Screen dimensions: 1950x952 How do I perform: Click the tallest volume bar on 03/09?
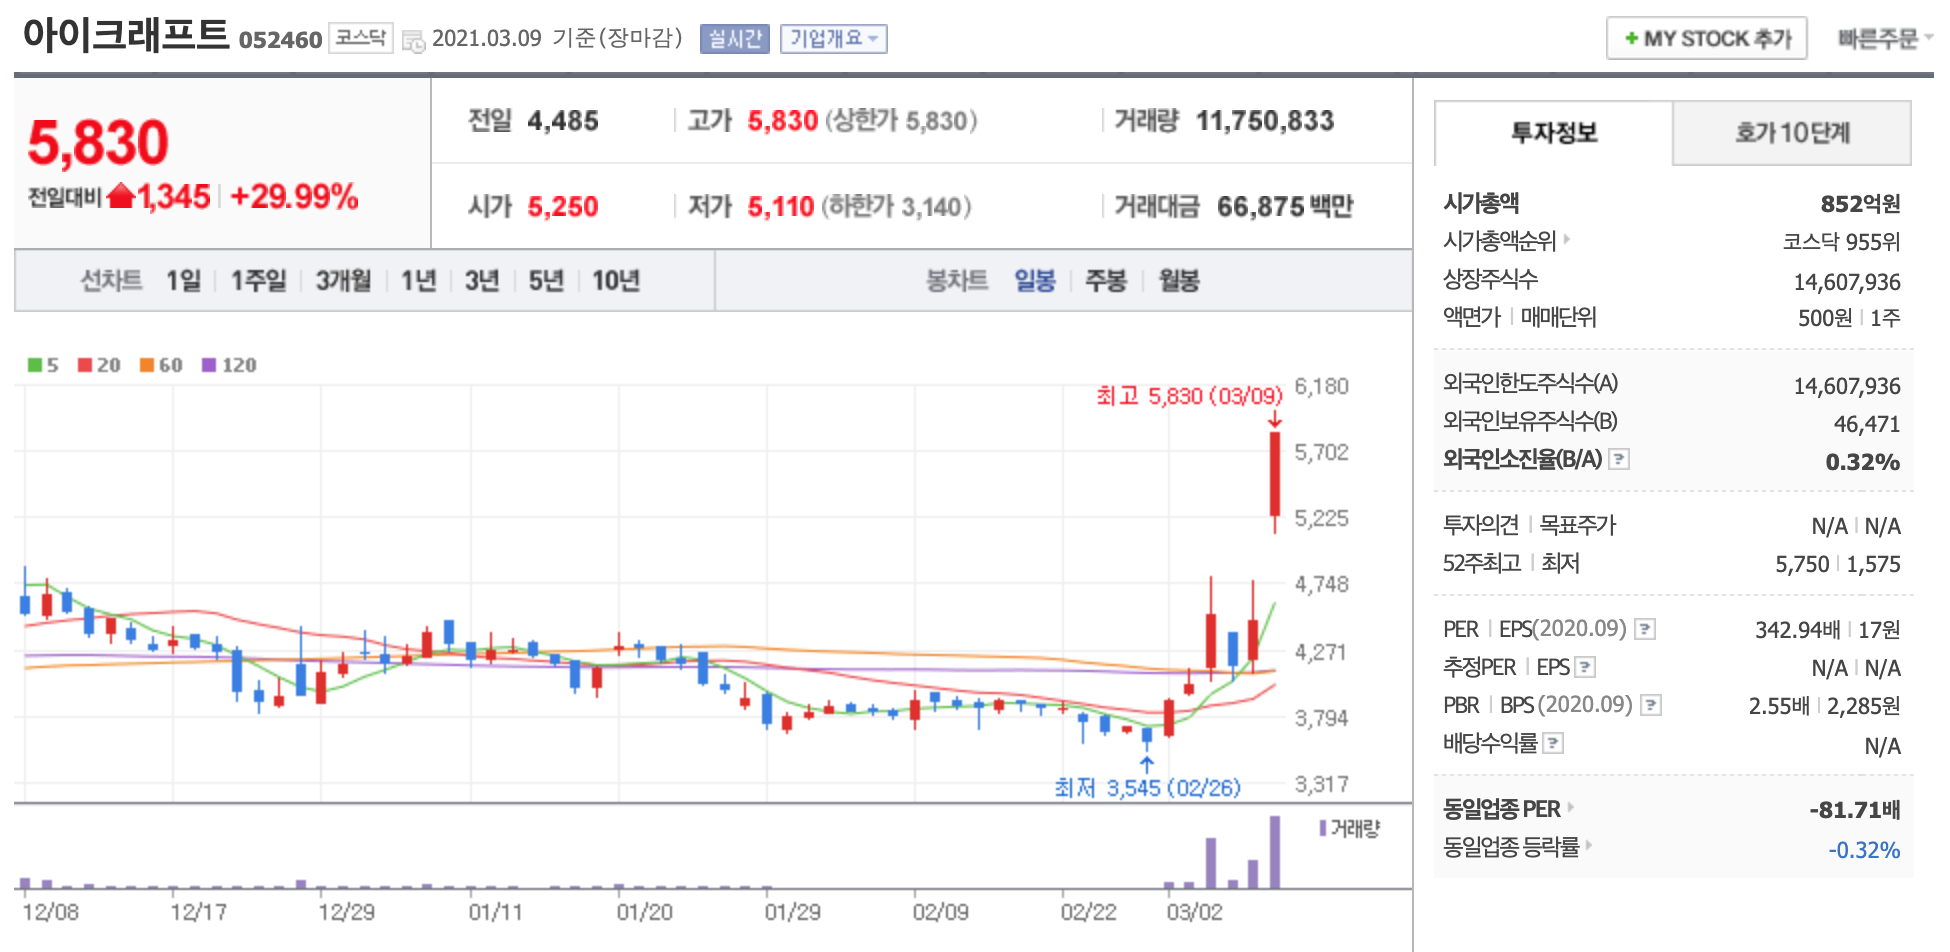1275,852
